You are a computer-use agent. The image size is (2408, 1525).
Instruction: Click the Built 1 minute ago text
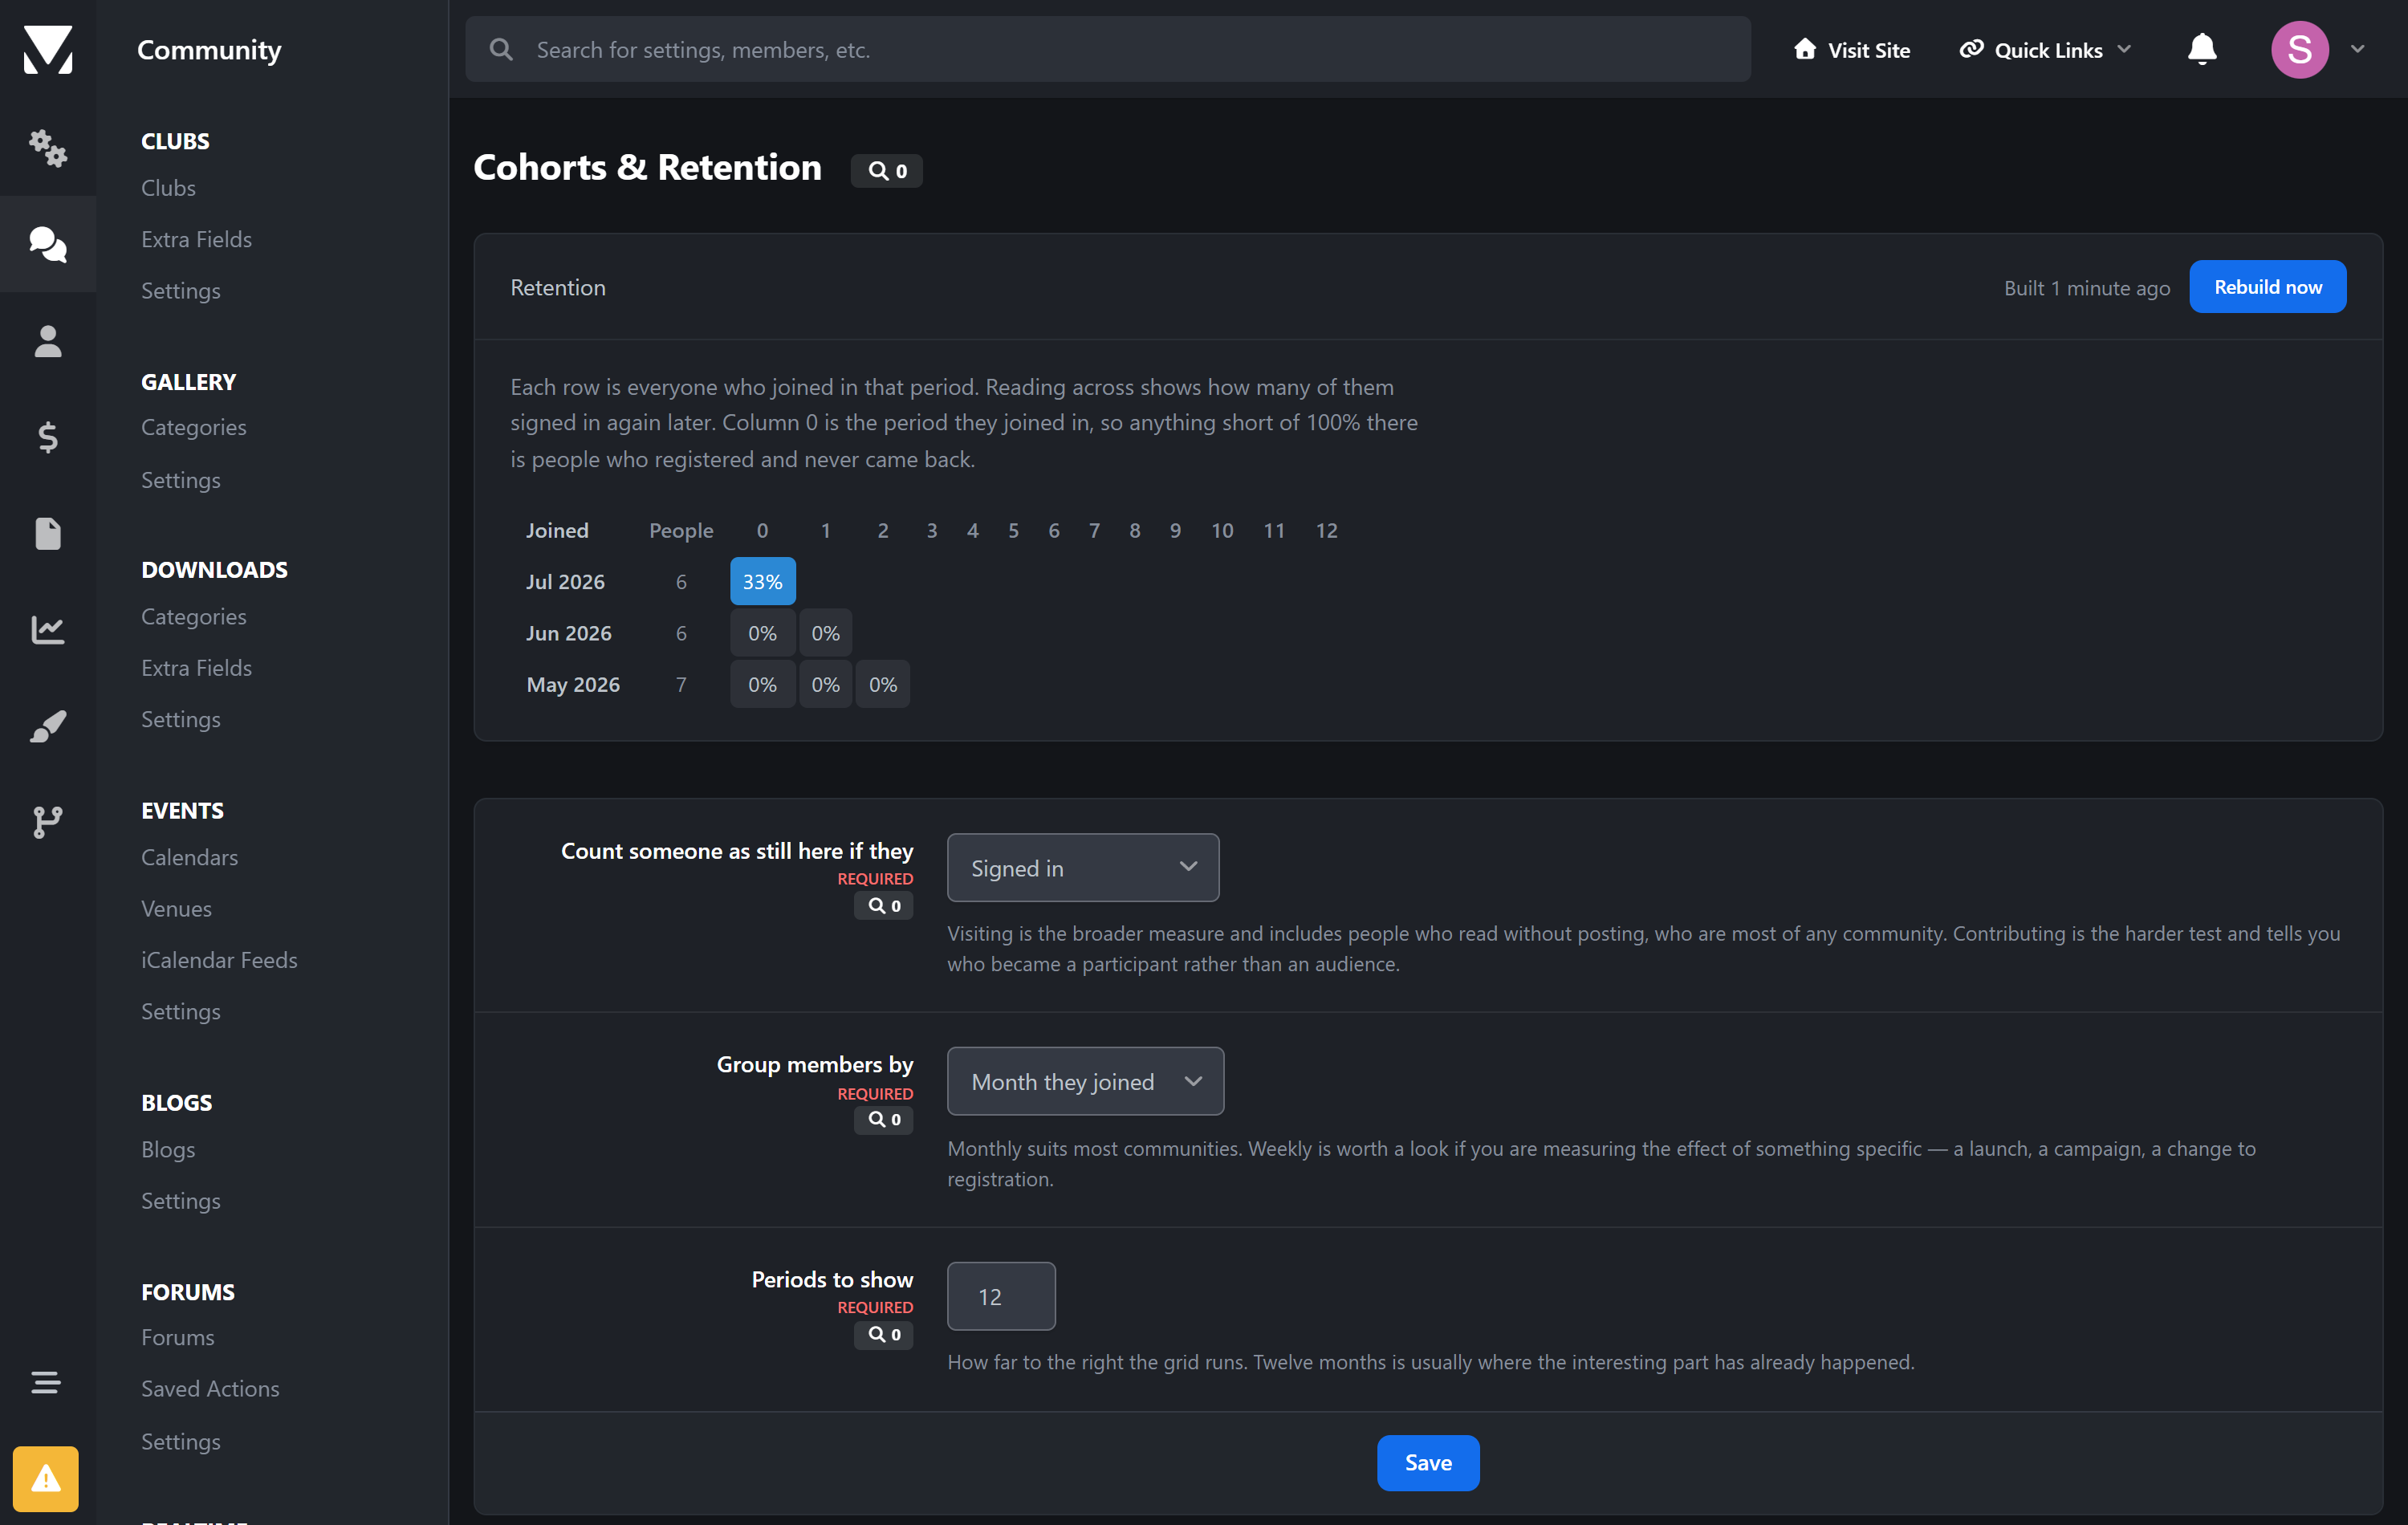[2087, 288]
